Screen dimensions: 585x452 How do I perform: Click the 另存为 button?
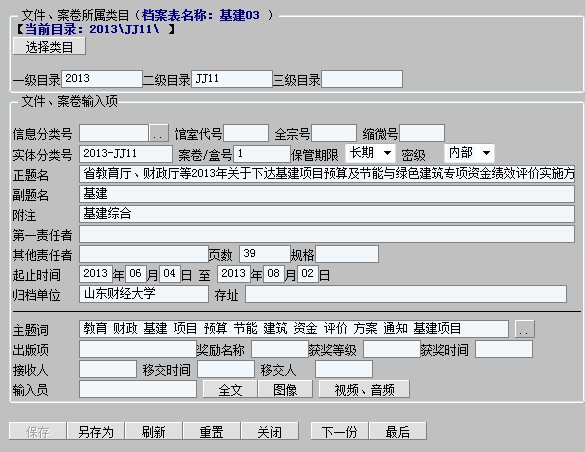pos(96,431)
